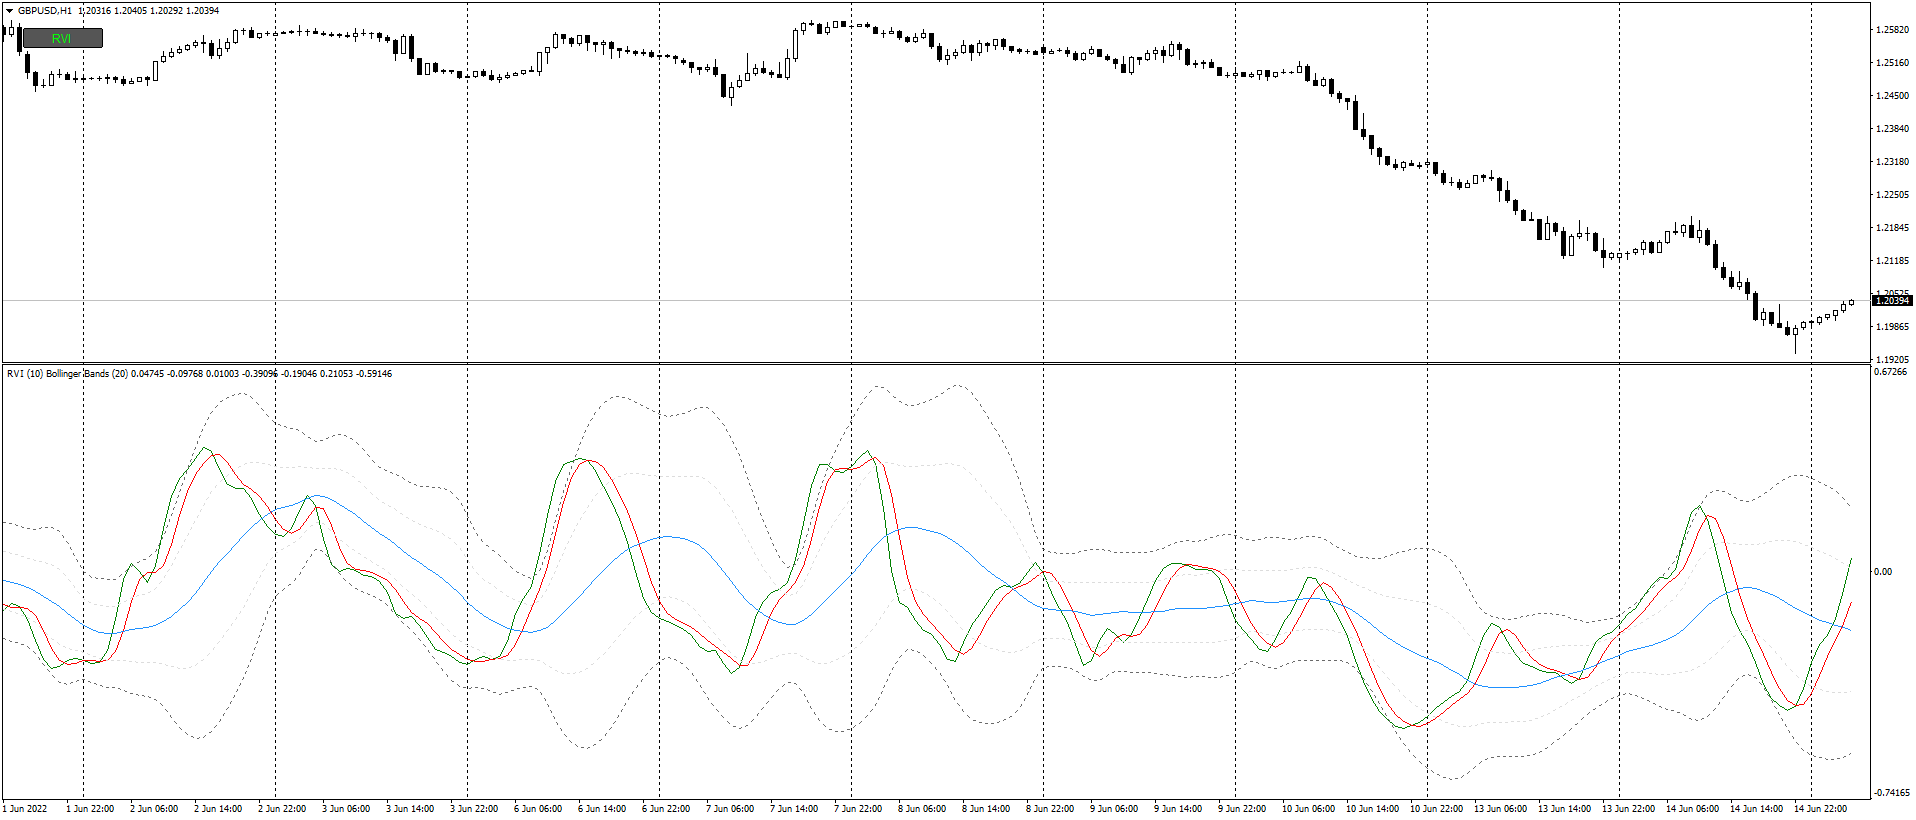Click the 1.23840 price axis label
Screen dimensions: 1916x820
click(1891, 129)
